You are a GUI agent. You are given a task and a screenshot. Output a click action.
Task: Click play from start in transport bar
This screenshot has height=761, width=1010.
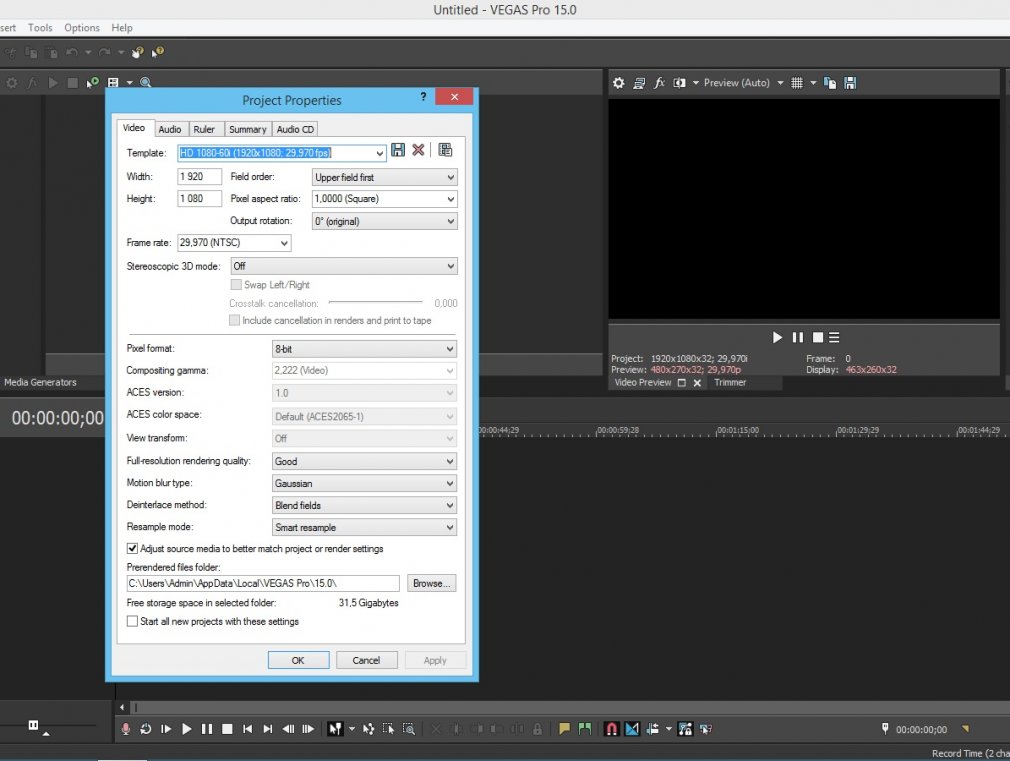(x=166, y=729)
